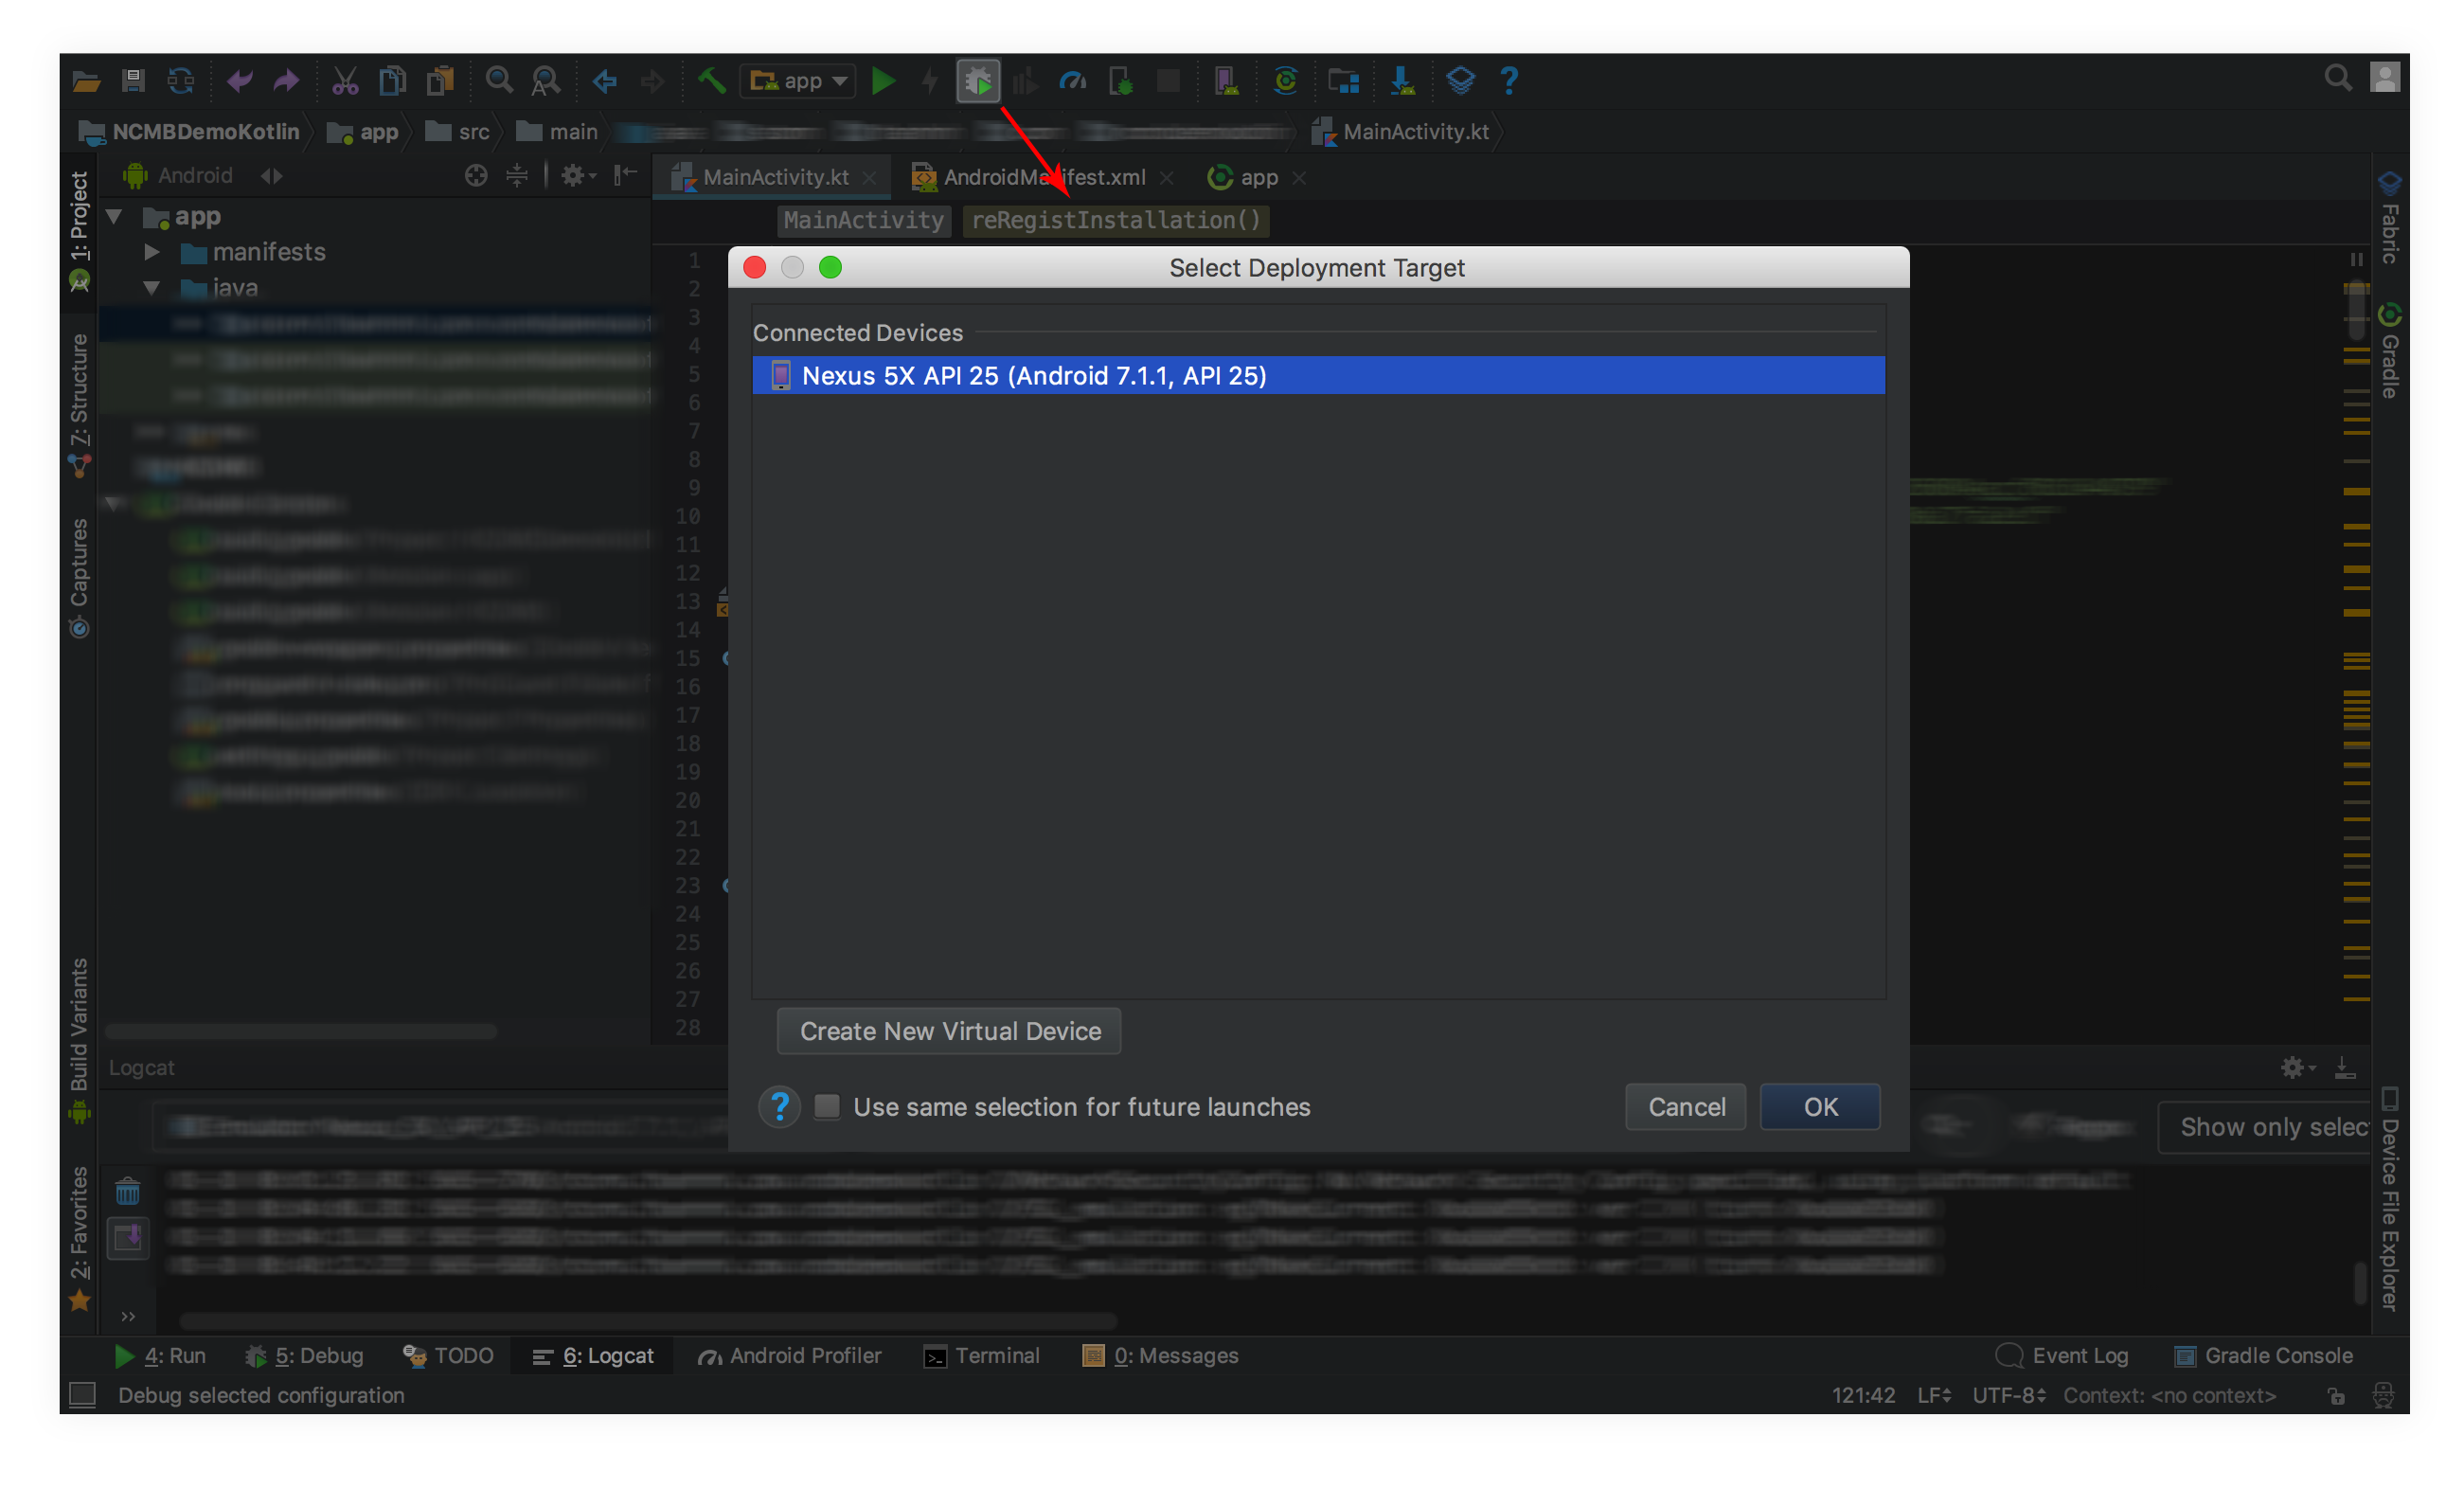Enable Use same selection for future launches
Viewport: 2464px width, 1489px height.
[x=827, y=1106]
